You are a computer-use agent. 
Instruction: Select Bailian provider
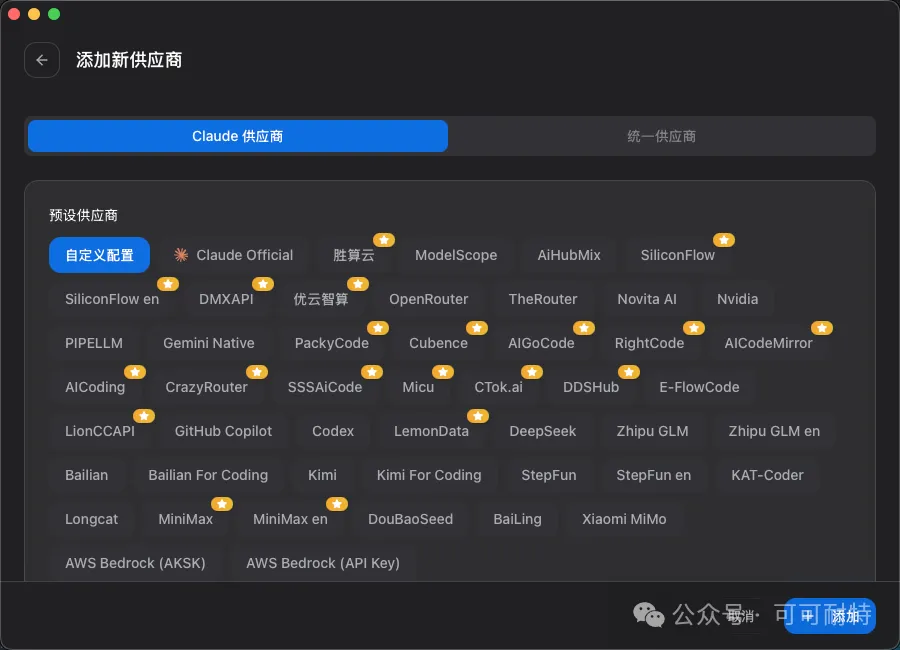click(87, 475)
